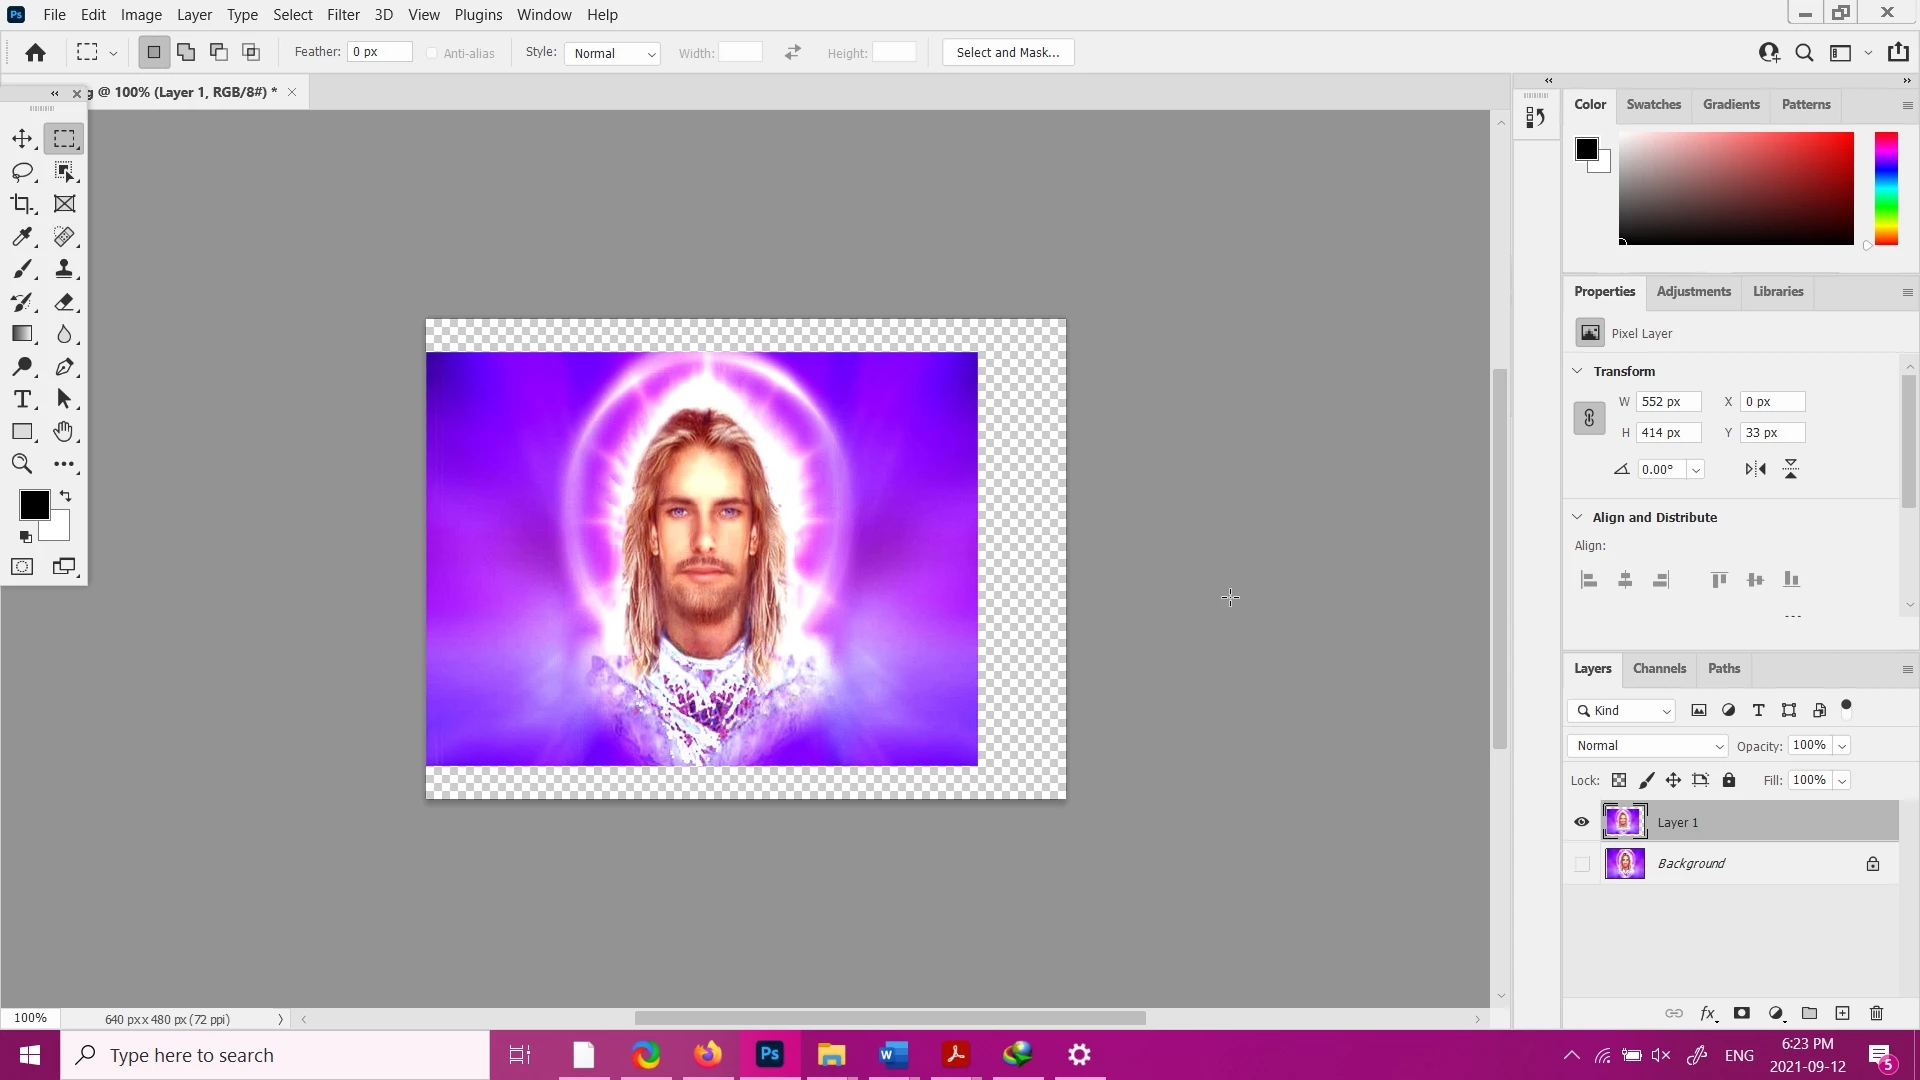Click the Flip Horizontal icon in Transform

pyautogui.click(x=1755, y=469)
